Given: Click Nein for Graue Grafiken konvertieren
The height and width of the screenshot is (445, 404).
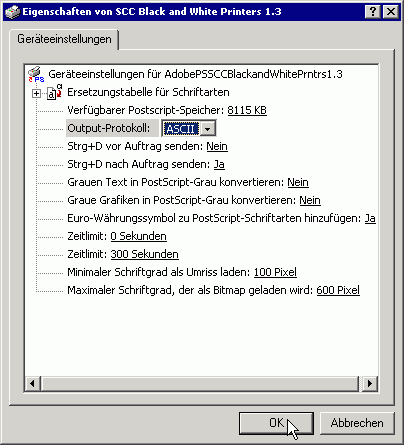Looking at the screenshot, I should [x=310, y=200].
